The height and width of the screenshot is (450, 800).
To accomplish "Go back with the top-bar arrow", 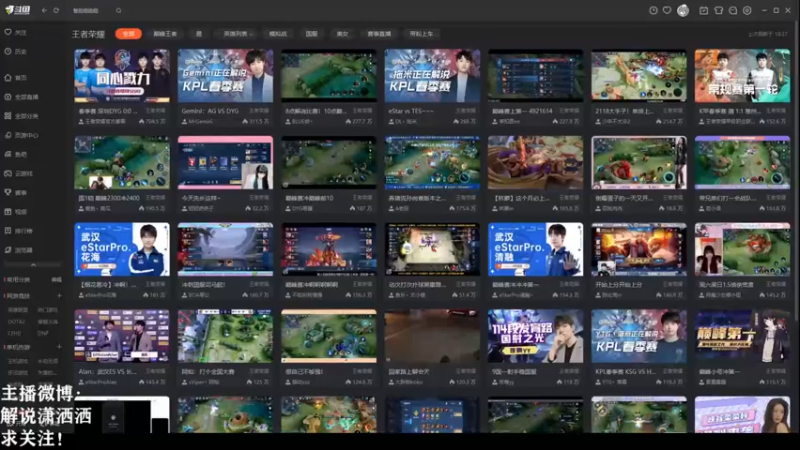I will coord(44,10).
